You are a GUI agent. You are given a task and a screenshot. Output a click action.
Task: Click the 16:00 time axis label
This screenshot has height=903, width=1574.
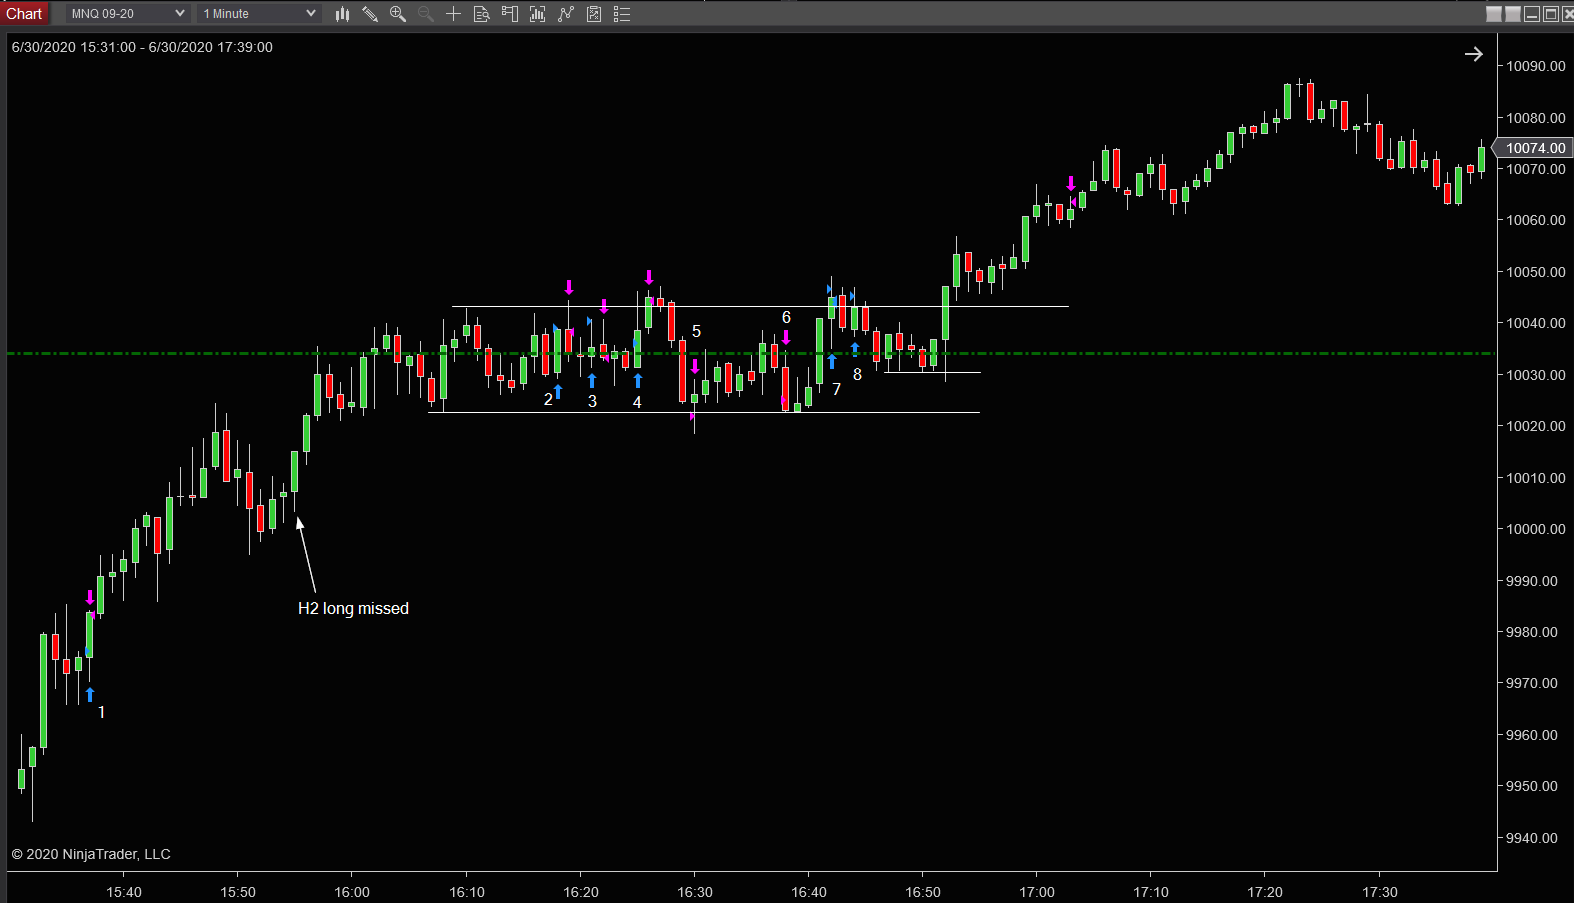352,892
